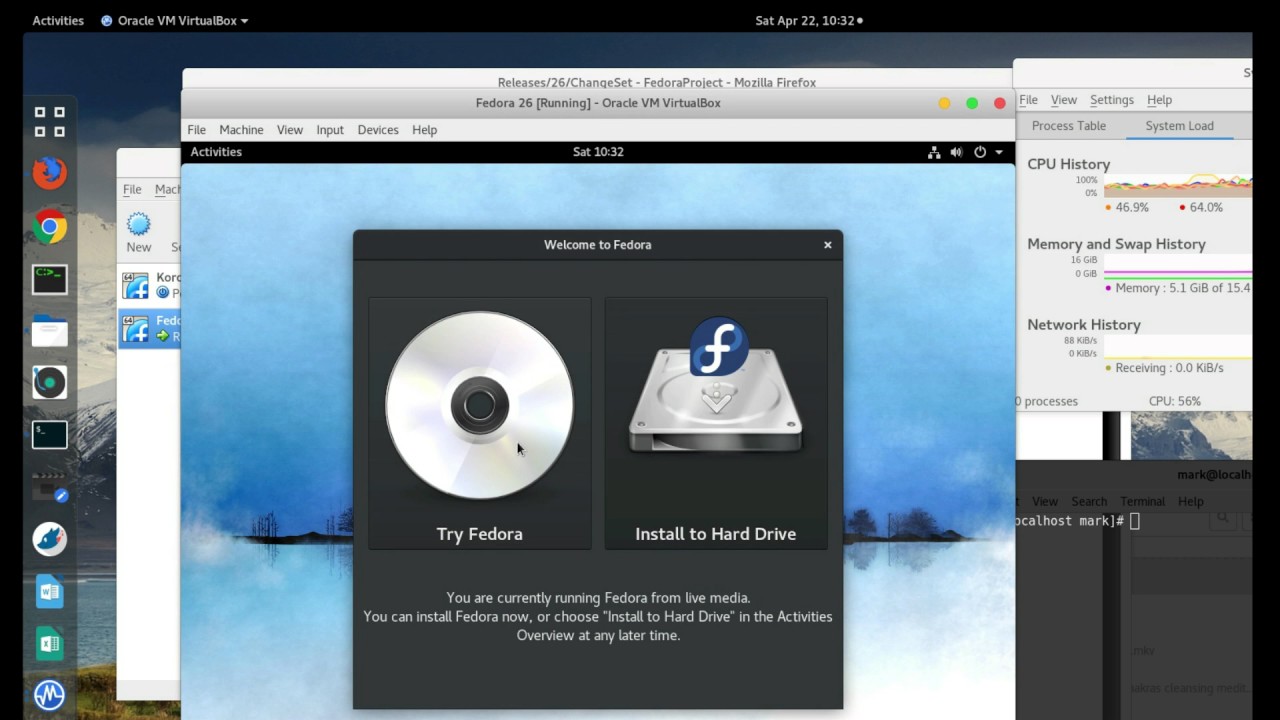Open the Help menu in System Monitor window
The image size is (1280, 720).
coord(1160,100)
